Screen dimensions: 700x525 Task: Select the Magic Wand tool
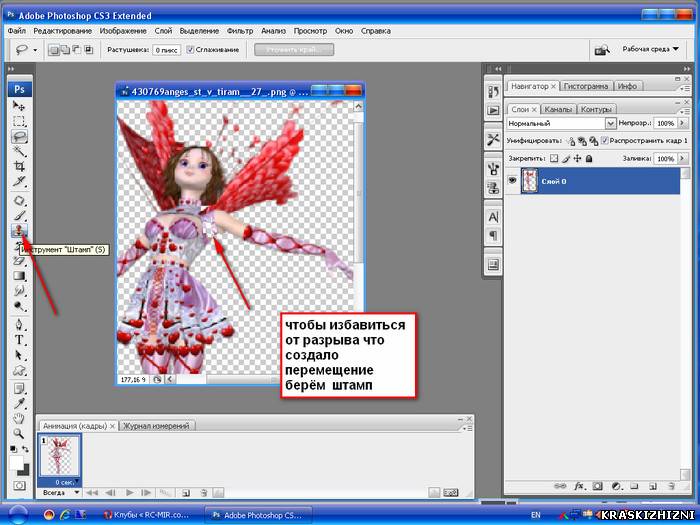tap(19, 151)
